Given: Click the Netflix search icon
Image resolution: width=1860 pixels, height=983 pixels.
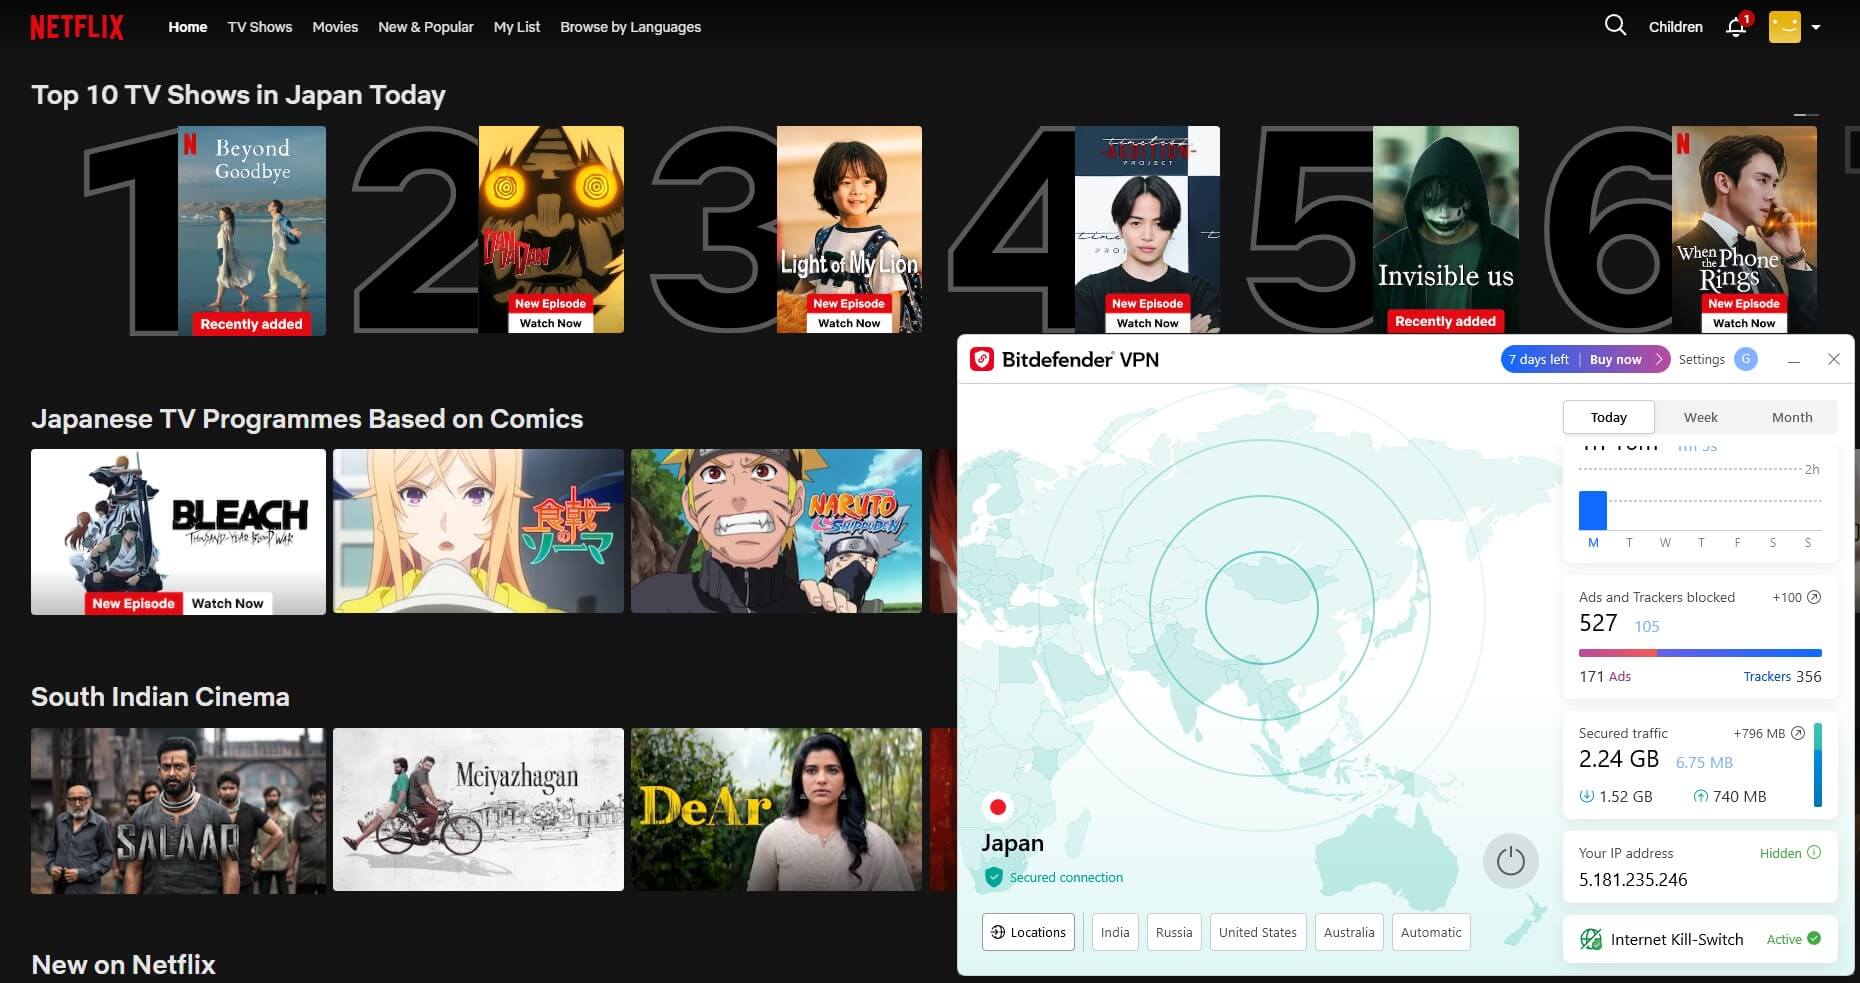Looking at the screenshot, I should coord(1615,26).
